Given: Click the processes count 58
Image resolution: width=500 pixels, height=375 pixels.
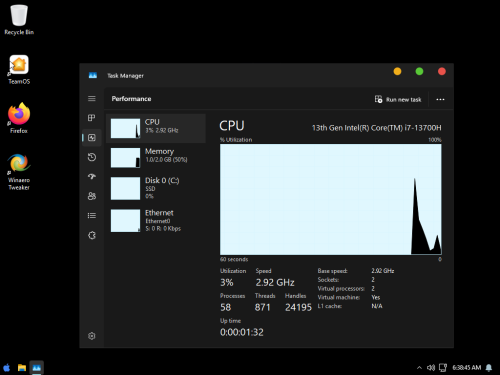Looking at the screenshot, I should [x=226, y=307].
